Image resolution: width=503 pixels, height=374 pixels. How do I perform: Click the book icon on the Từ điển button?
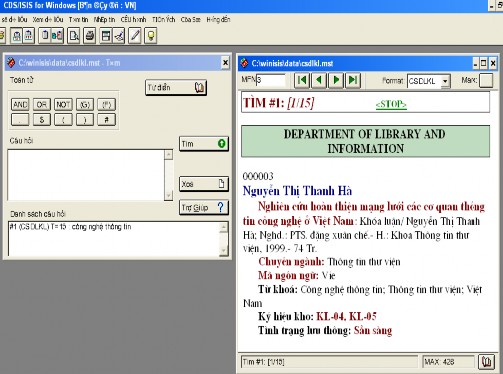(x=199, y=88)
